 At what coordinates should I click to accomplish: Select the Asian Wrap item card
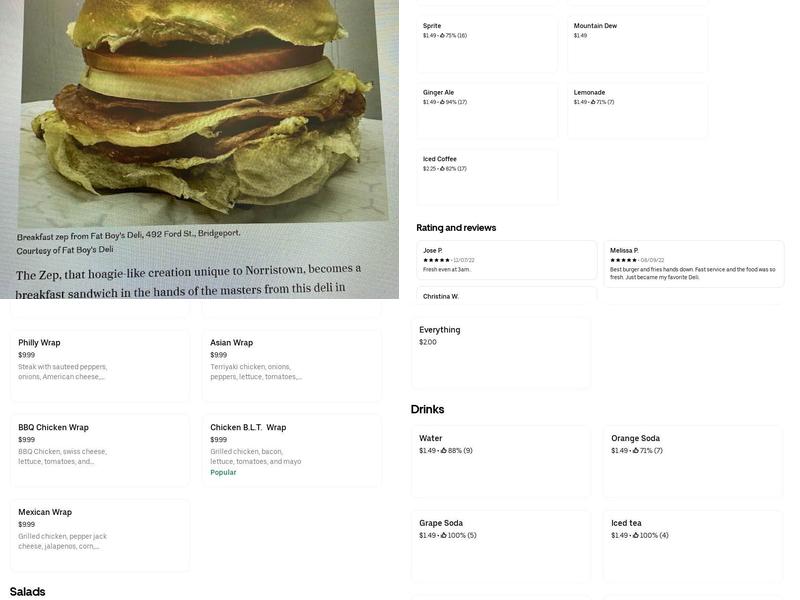(x=292, y=365)
